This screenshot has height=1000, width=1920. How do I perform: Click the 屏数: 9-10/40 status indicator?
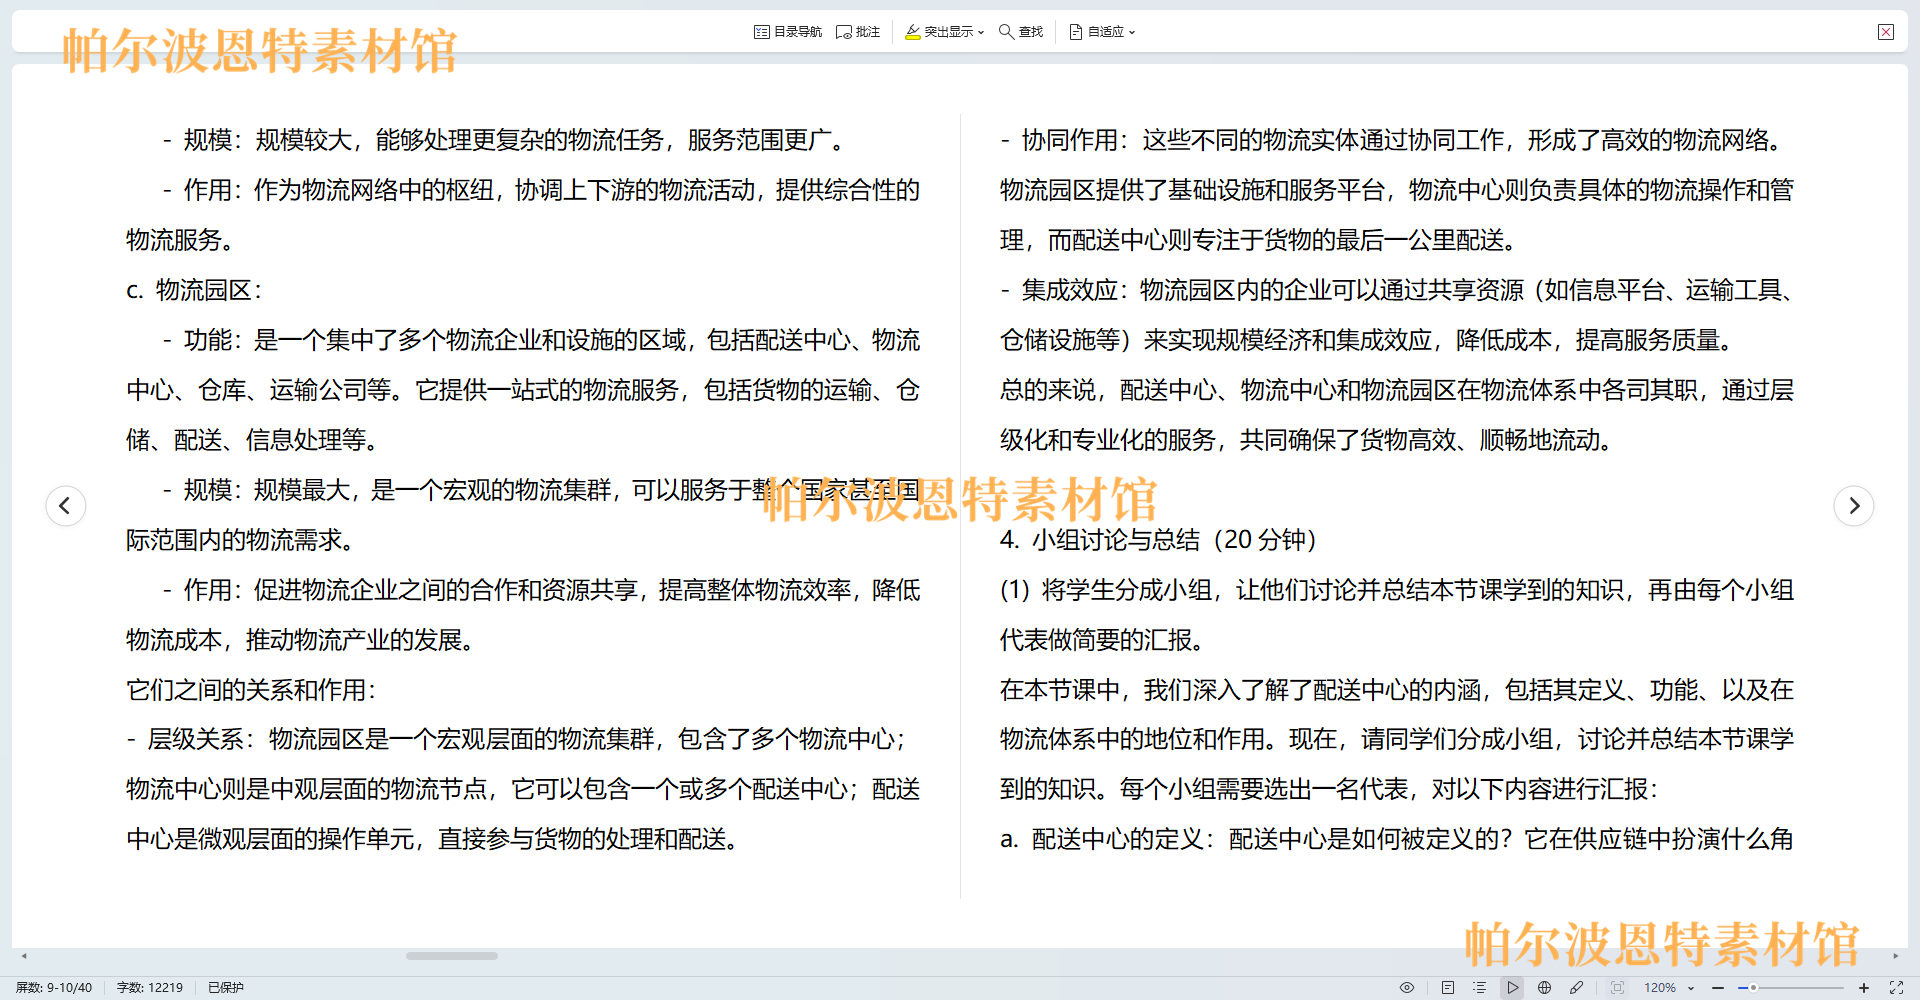coord(54,987)
